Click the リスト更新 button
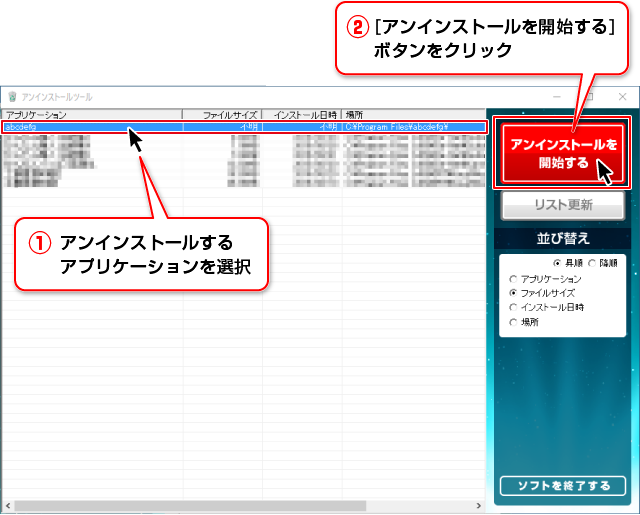640x515 pixels. pos(563,205)
